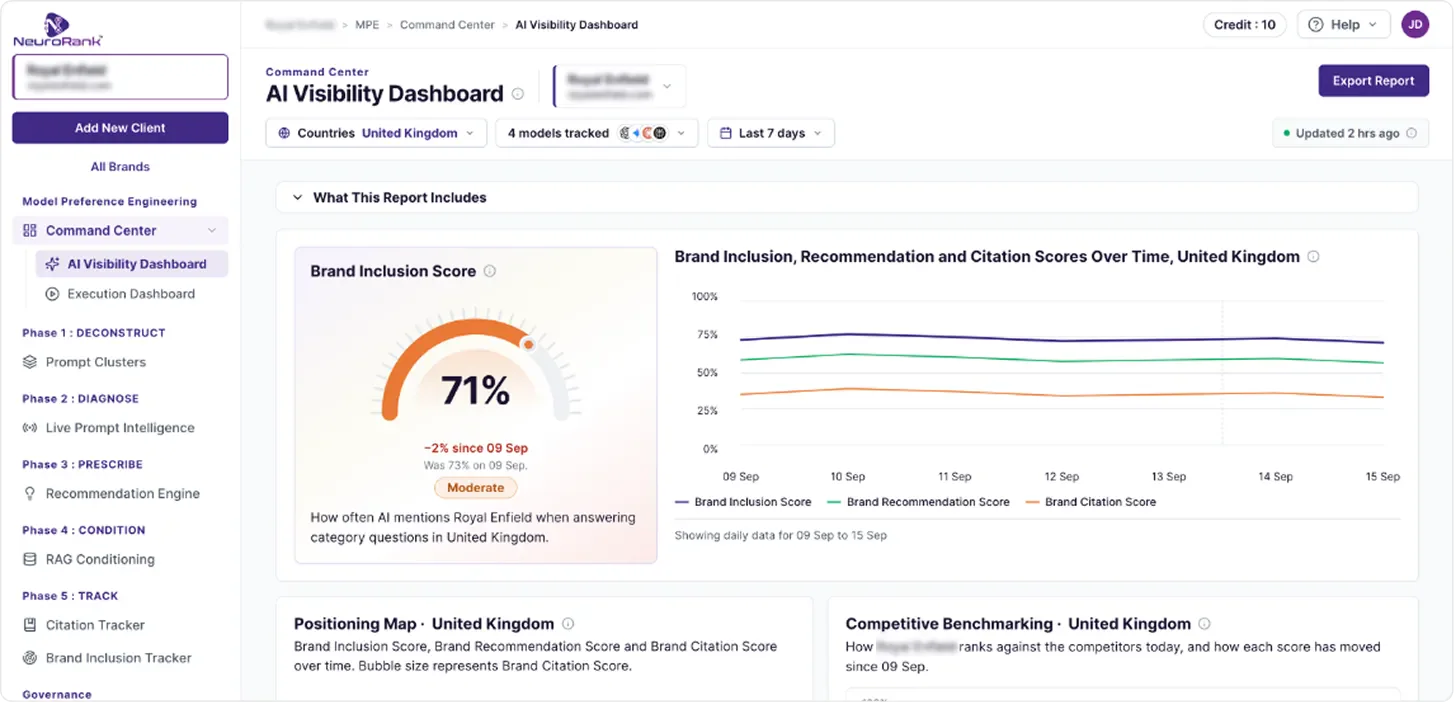Click the AI Visibility Dashboard sparkle icon
Image resolution: width=1454 pixels, height=702 pixels.
pos(53,264)
